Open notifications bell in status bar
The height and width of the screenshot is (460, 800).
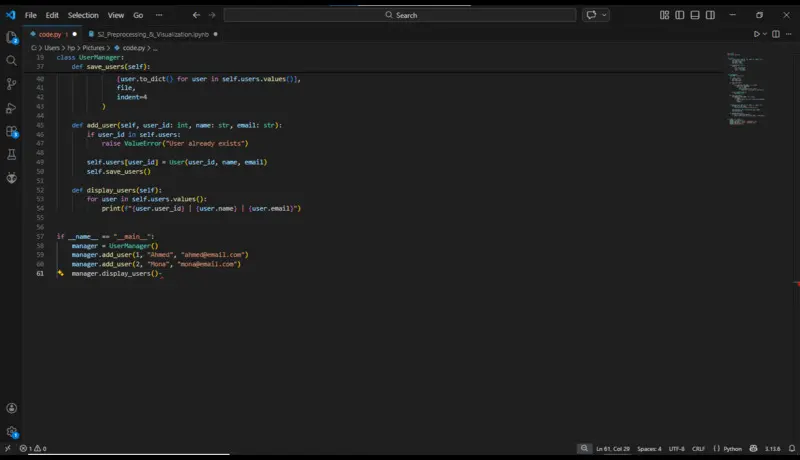coord(792,448)
